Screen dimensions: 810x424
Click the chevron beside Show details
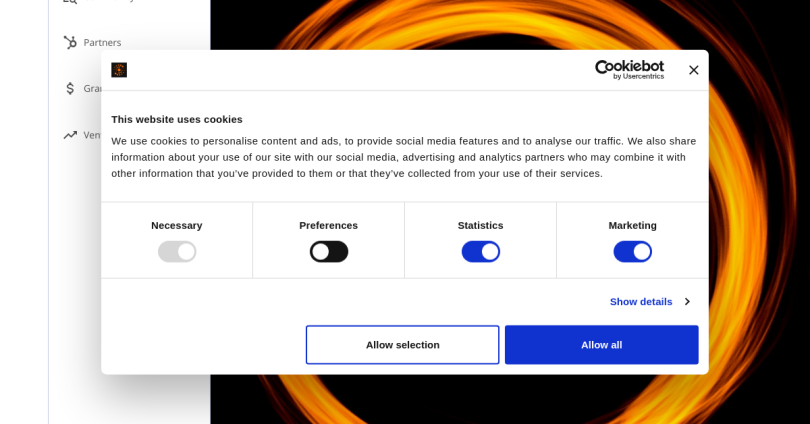pyautogui.click(x=686, y=302)
